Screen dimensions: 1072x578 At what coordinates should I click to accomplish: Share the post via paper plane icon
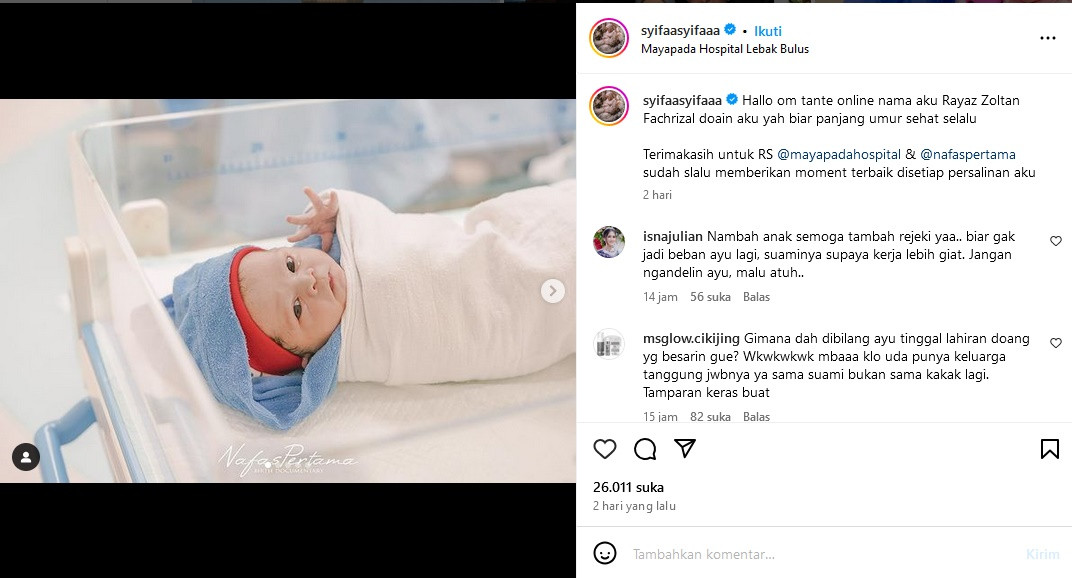tap(684, 448)
